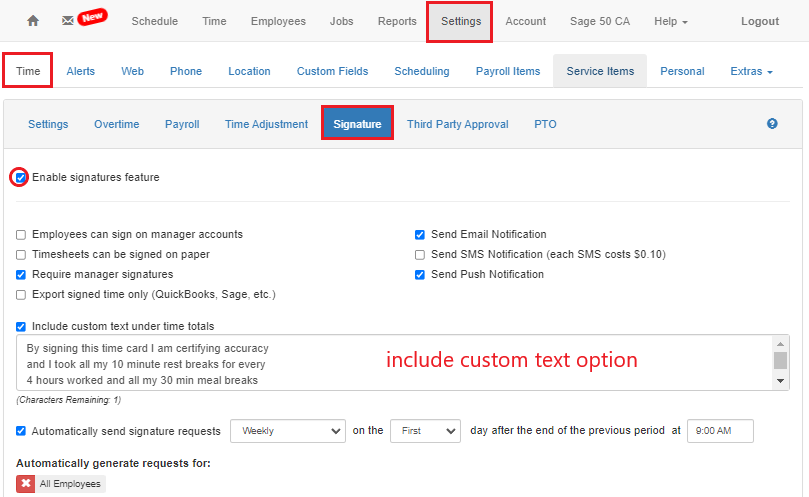Switch to the Overtime tab
The height and width of the screenshot is (497, 809).
click(x=116, y=124)
